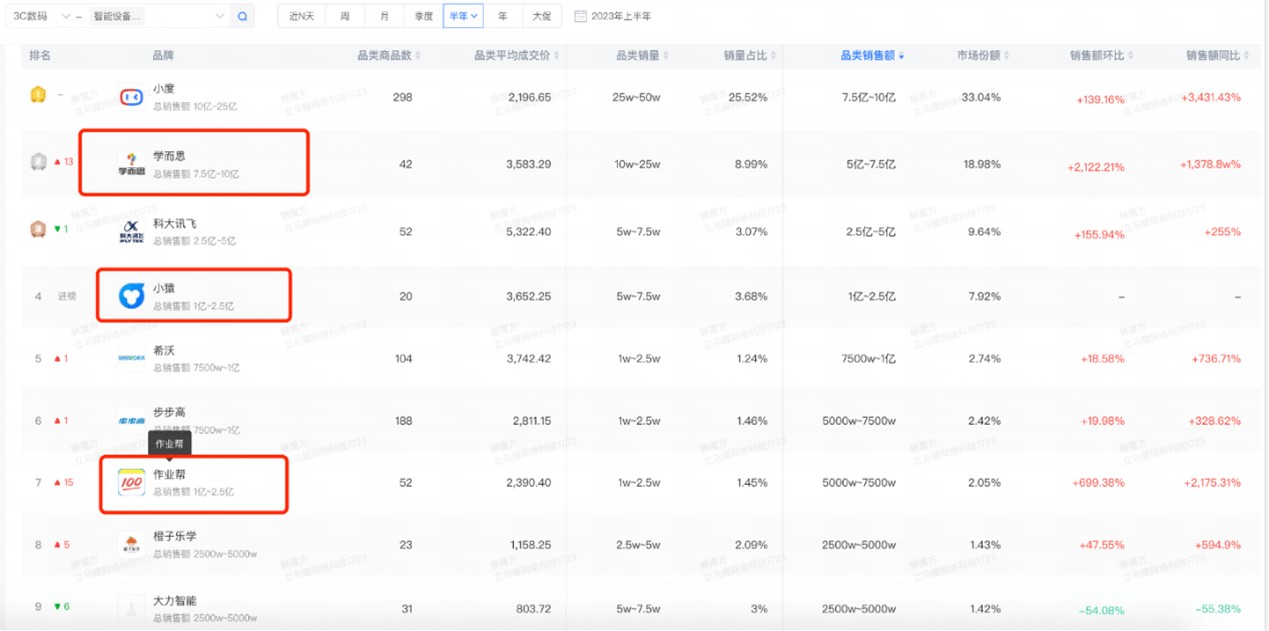Click the 科大讯飞 brand logo
Screen dimensions: 1269x631
coord(131,231)
